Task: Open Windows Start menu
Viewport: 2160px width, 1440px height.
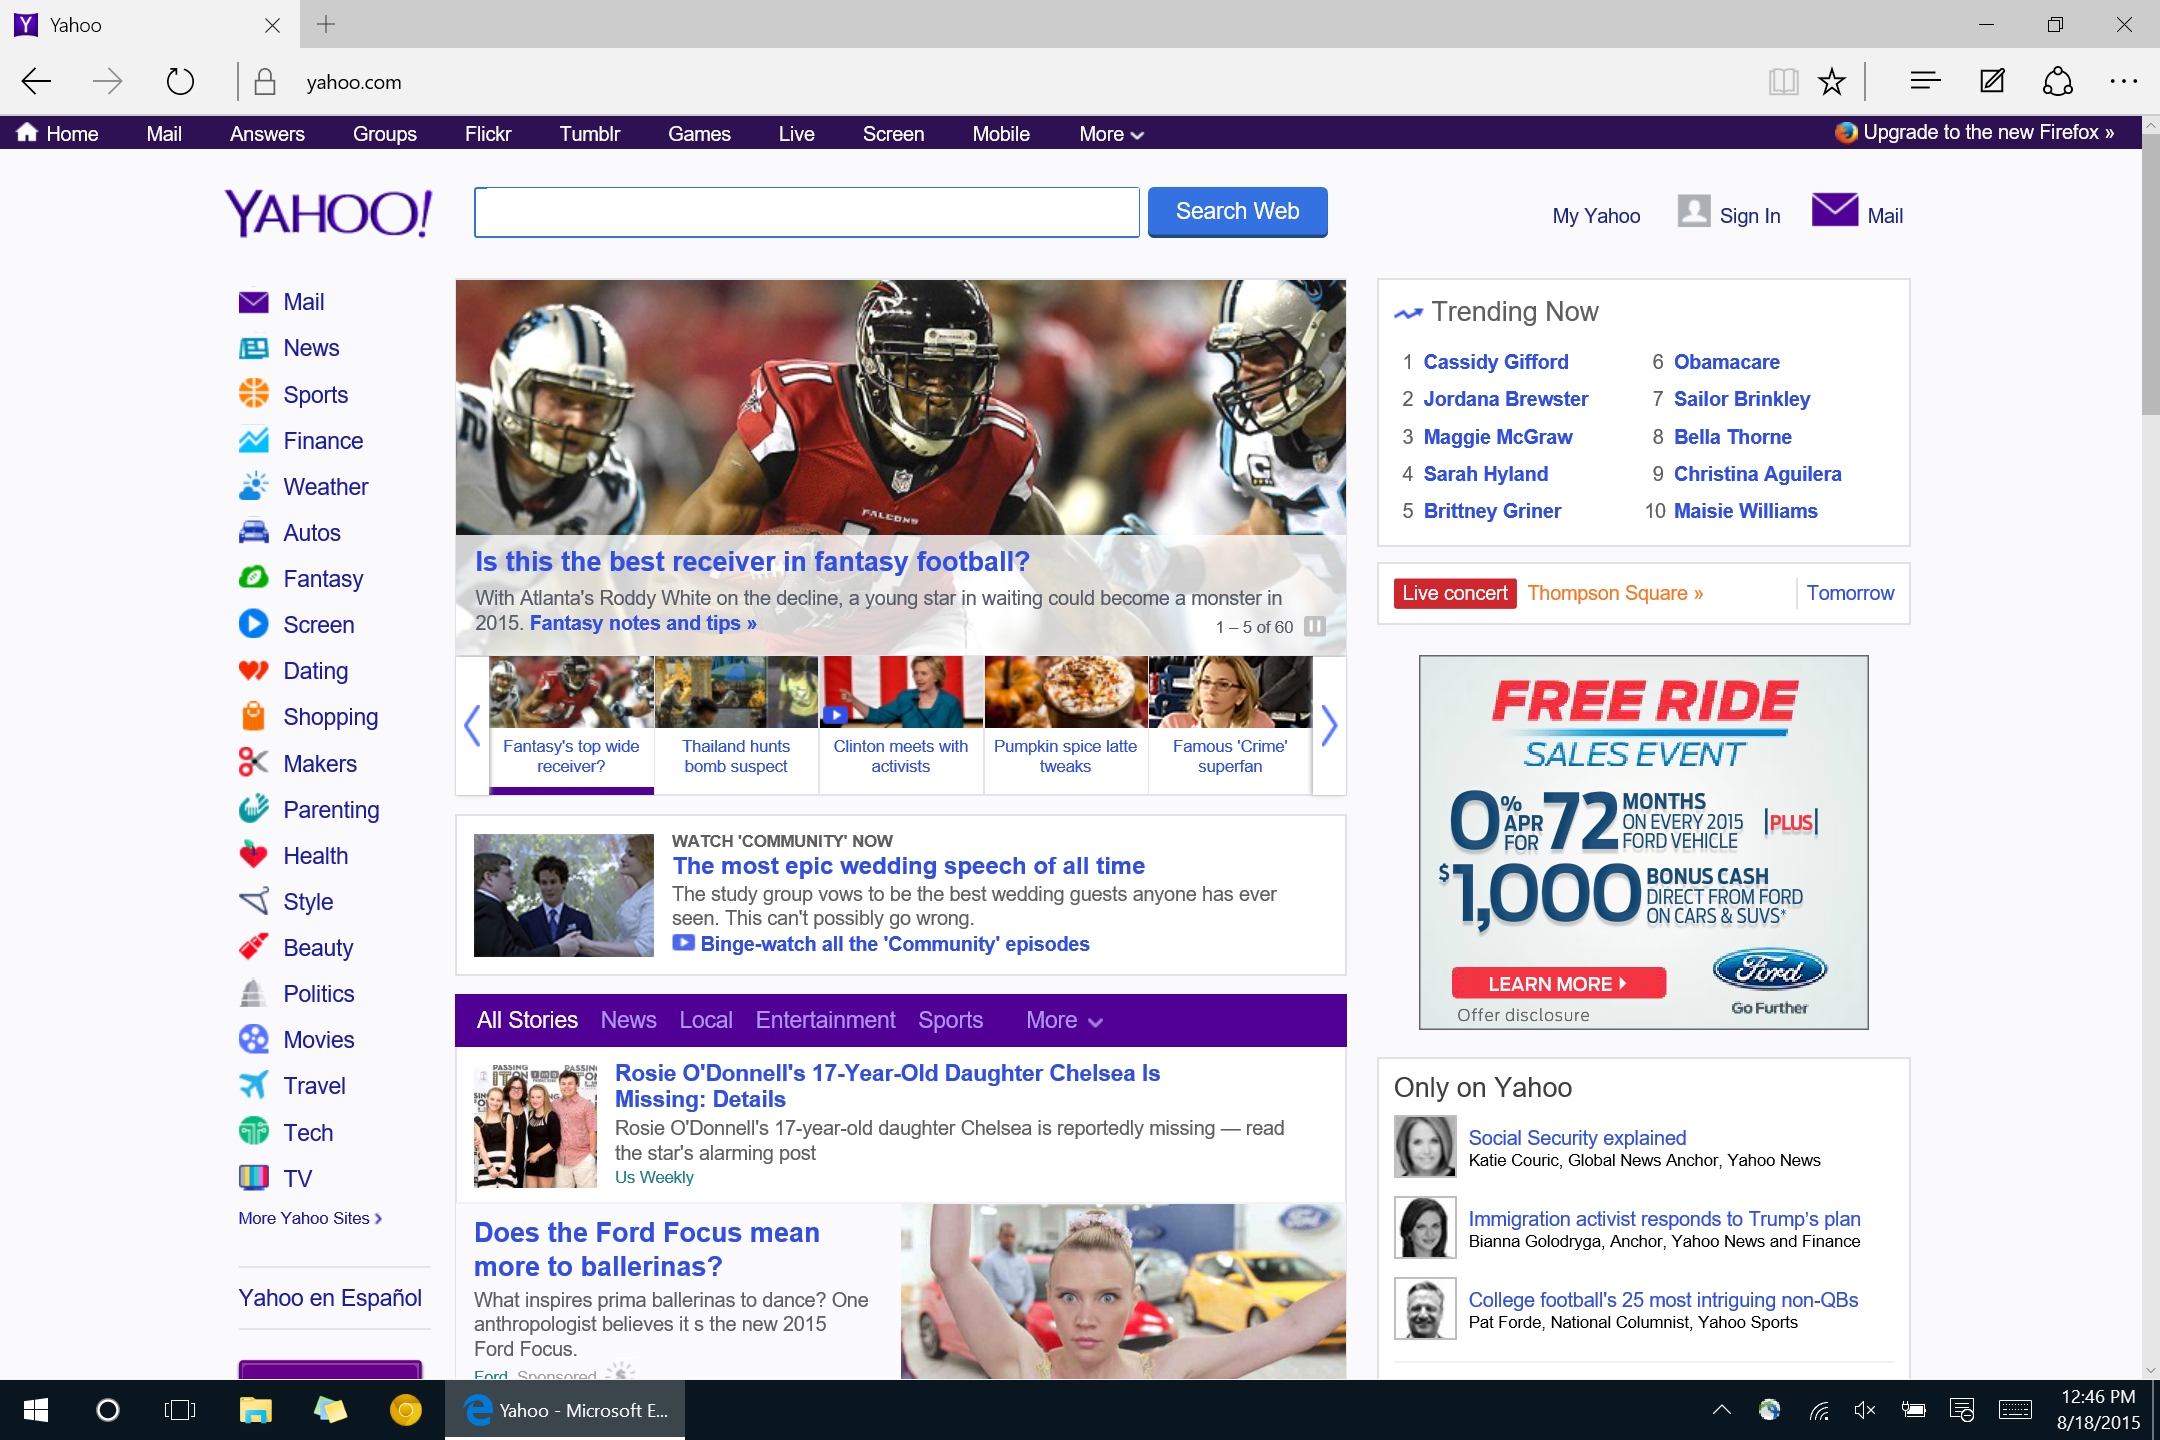Action: [x=36, y=1410]
